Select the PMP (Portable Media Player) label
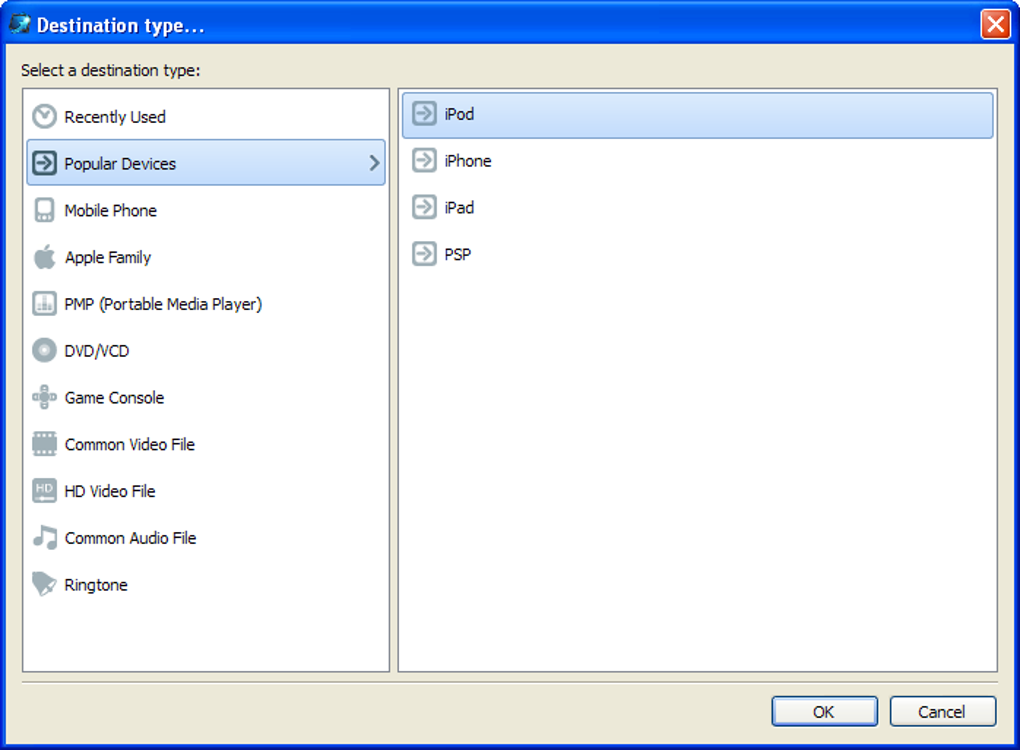Screen dimensions: 1020x750 click(163, 304)
